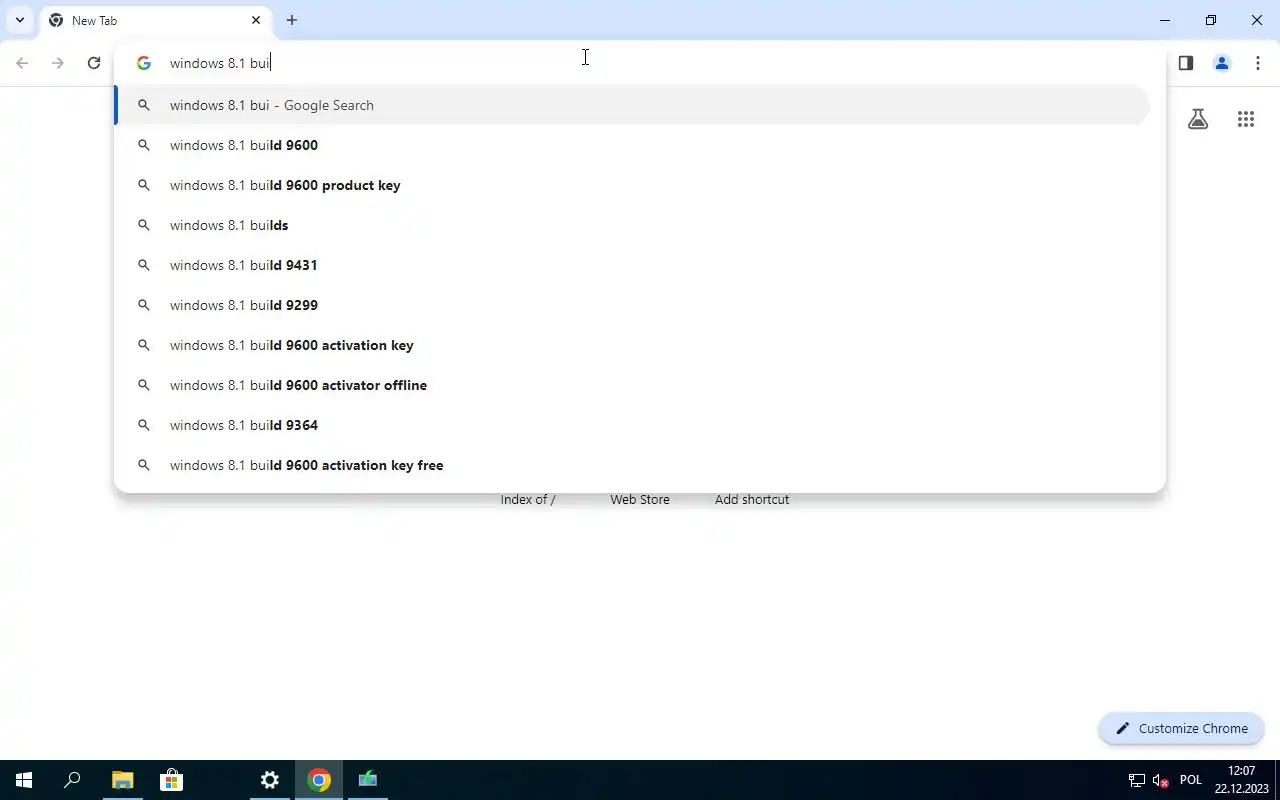
Task: Pick suggestion 'windows 8.1 build 9364'
Action: pos(632,425)
